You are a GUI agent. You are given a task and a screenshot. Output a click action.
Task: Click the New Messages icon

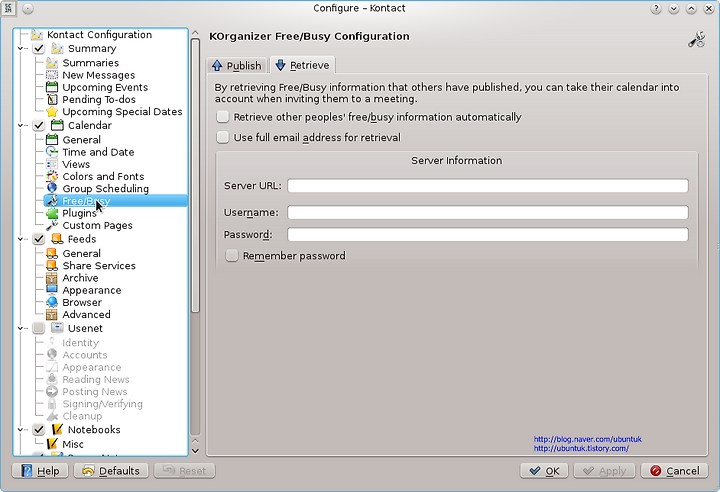pyautogui.click(x=52, y=75)
